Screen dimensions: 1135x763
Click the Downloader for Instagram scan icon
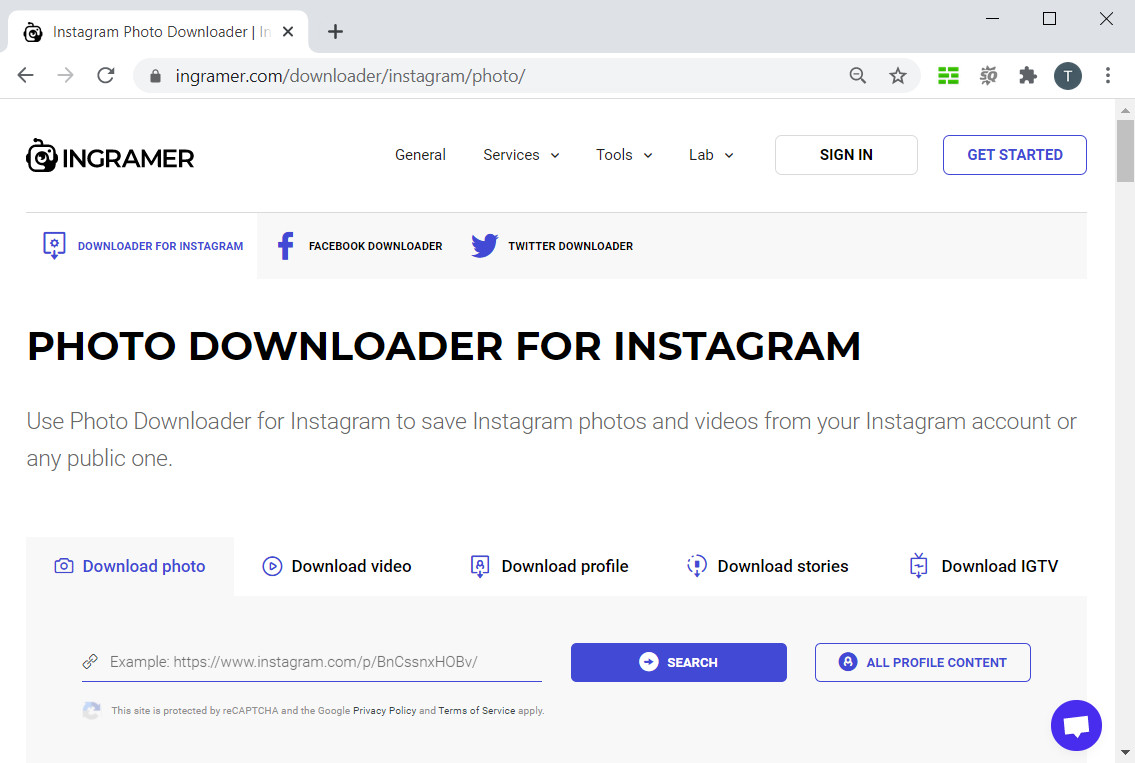[54, 245]
